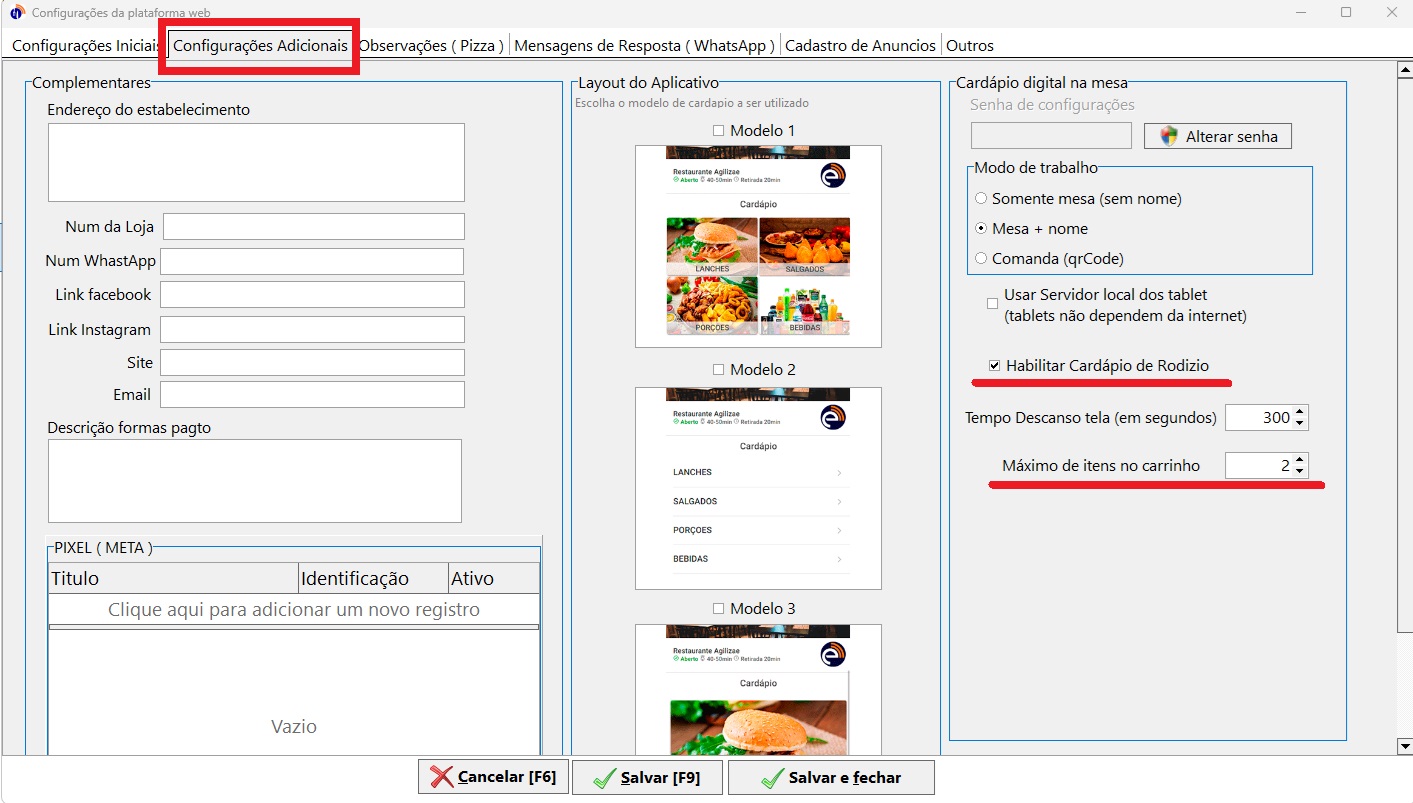The image size is (1413, 803).
Task: Choose Comanda (qrCode) work mode
Action: coord(981,259)
